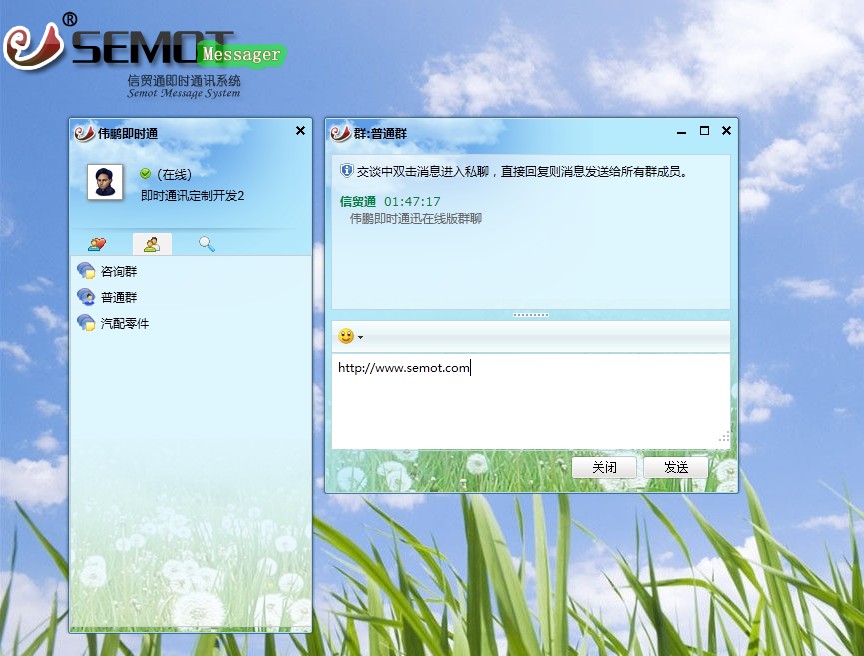864x656 pixels.
Task: Maximize the 群:普通群 chat window
Action: (x=704, y=131)
